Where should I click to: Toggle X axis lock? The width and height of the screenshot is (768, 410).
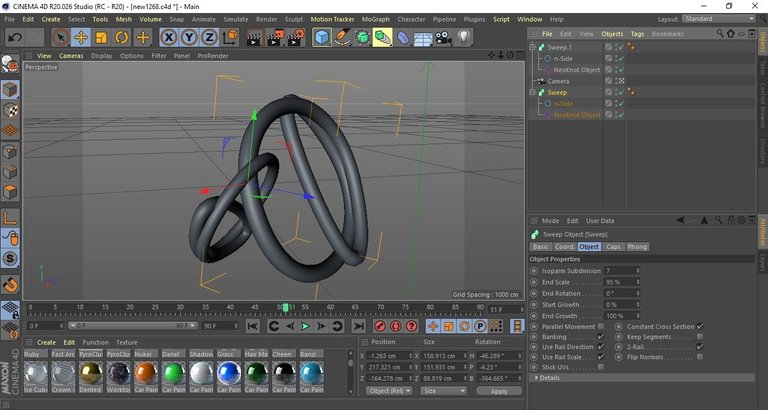pos(169,37)
